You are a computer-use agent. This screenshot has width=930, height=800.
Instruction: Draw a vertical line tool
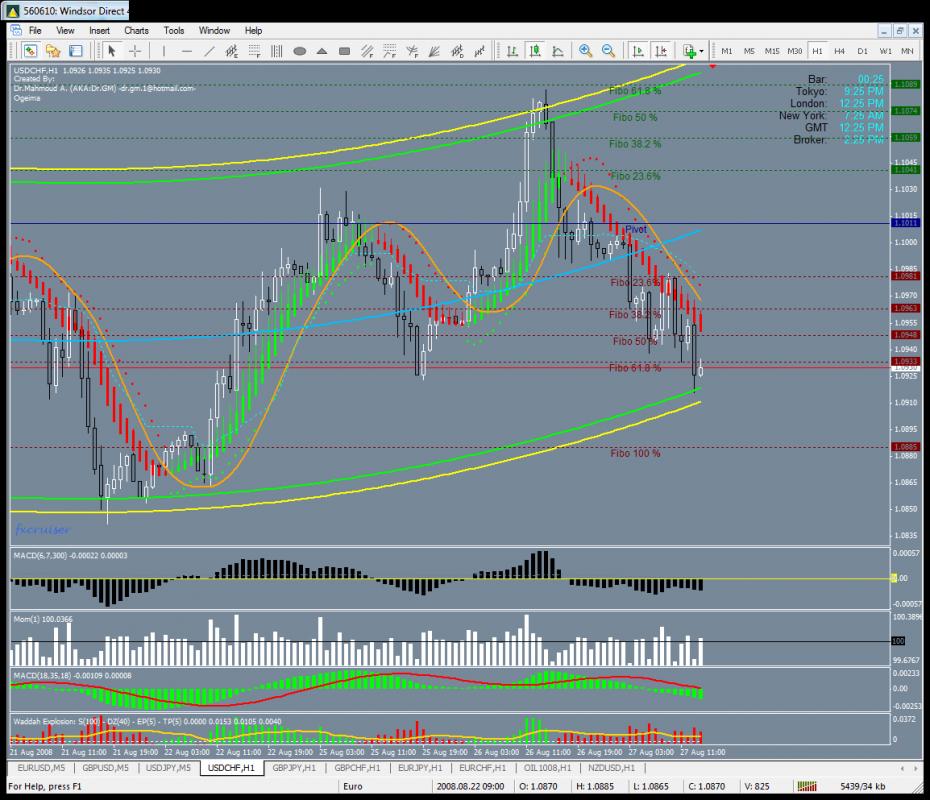(164, 51)
